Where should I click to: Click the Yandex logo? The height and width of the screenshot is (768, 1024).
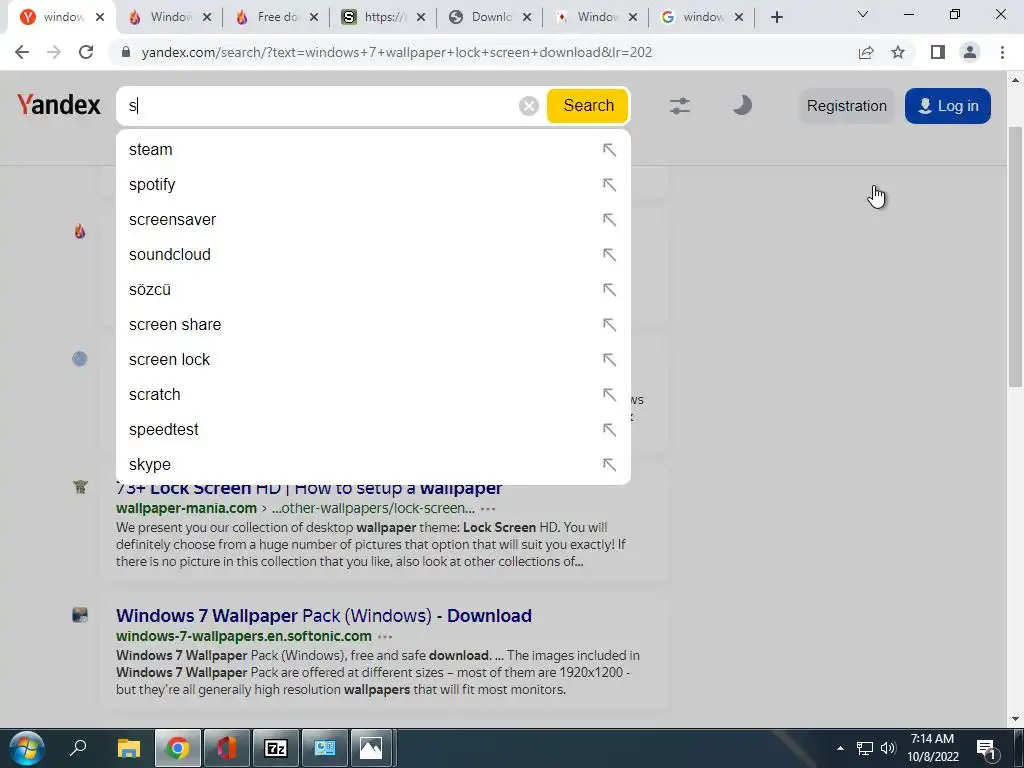point(59,105)
